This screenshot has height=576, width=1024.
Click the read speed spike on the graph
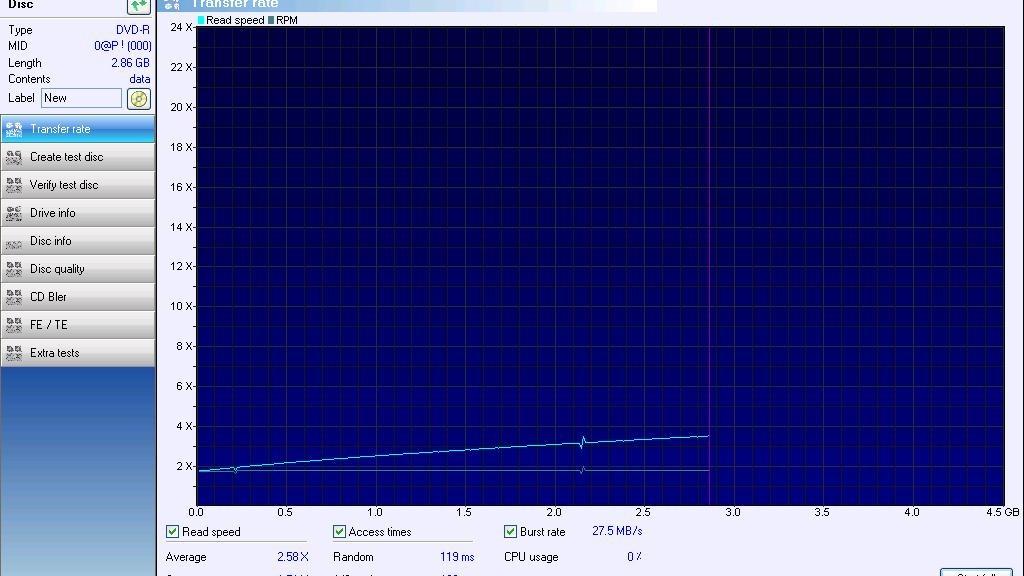coord(582,441)
